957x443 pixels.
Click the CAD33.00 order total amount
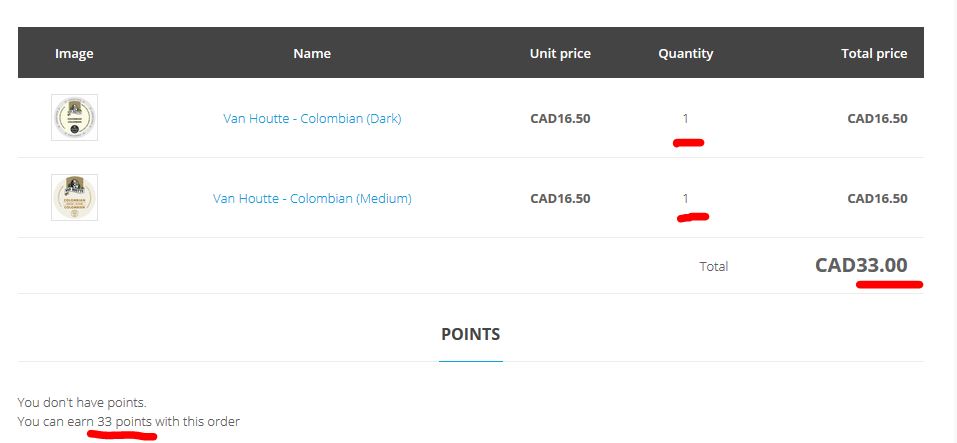tap(861, 265)
